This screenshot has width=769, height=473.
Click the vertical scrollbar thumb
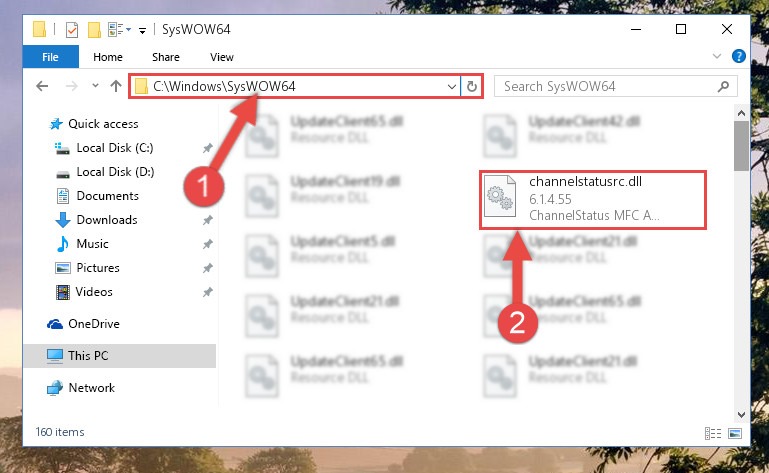point(741,146)
